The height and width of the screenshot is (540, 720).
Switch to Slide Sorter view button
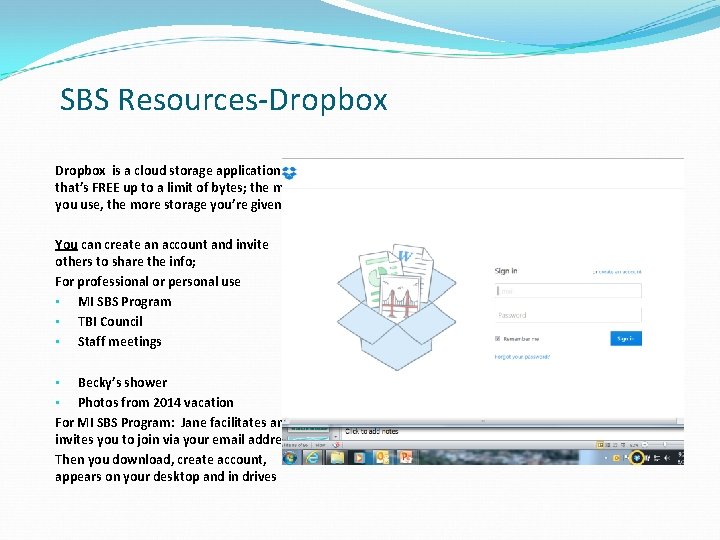608,445
